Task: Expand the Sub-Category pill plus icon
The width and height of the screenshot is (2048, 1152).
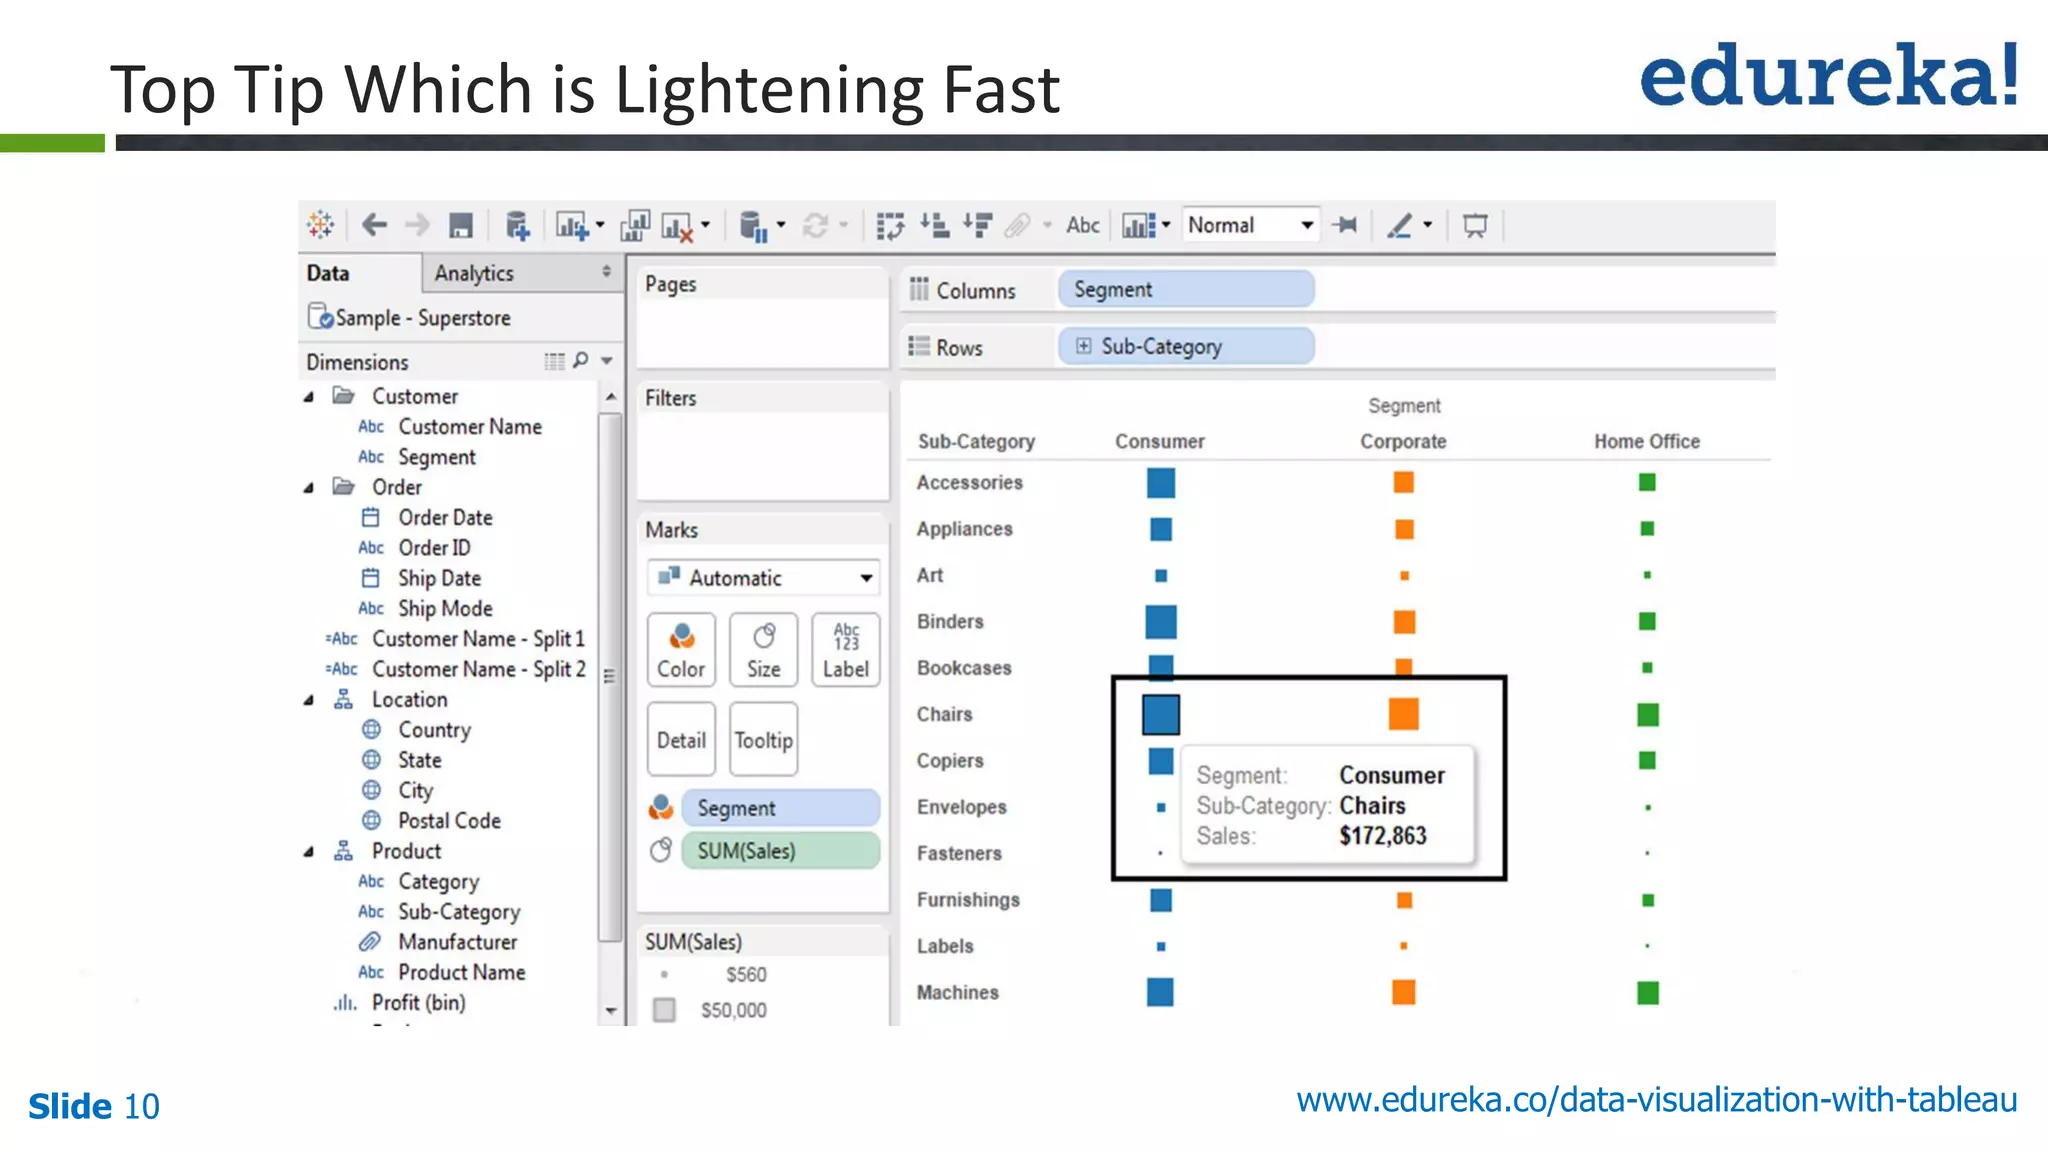Action: (1083, 346)
